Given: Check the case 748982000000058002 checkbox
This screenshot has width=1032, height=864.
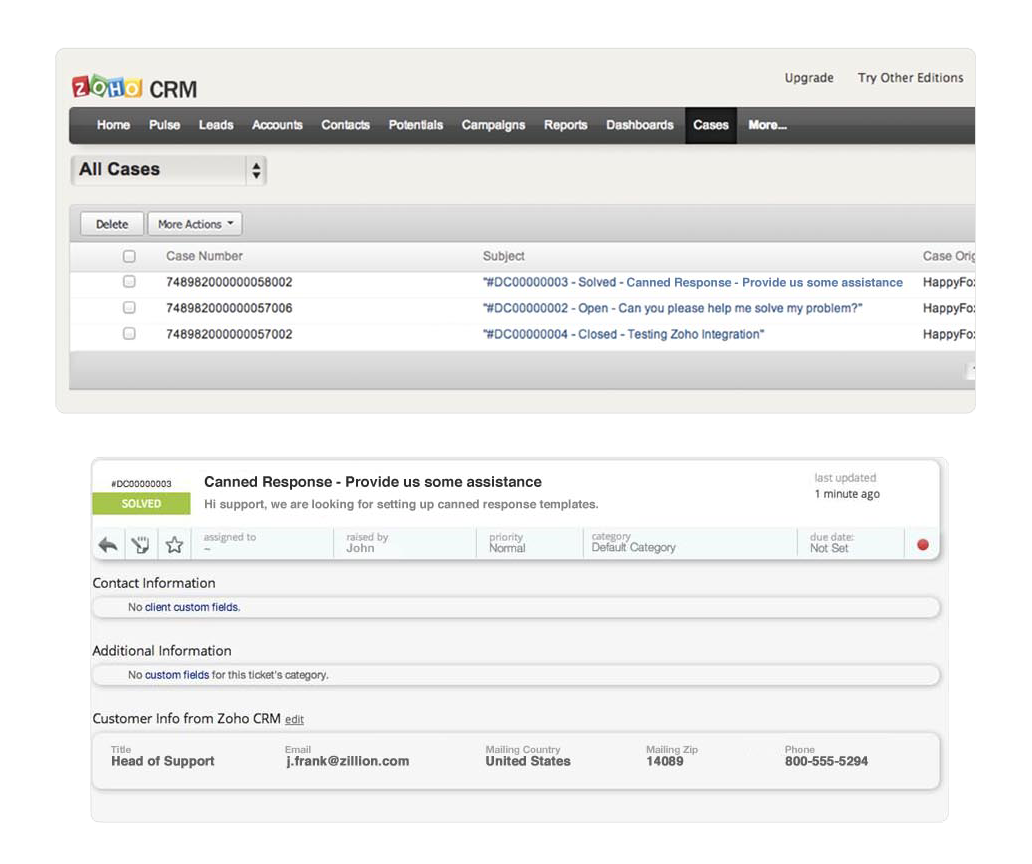Looking at the screenshot, I should (129, 282).
